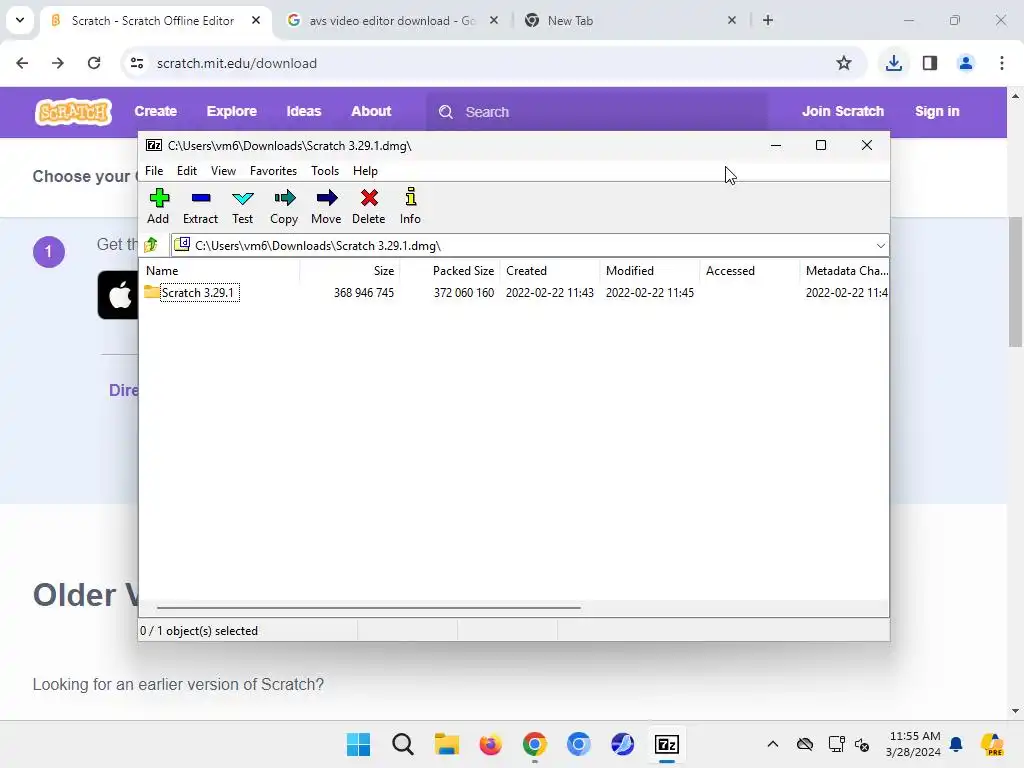1024x768 pixels.
Task: Open the Ideas link on Scratch site
Action: tap(304, 112)
